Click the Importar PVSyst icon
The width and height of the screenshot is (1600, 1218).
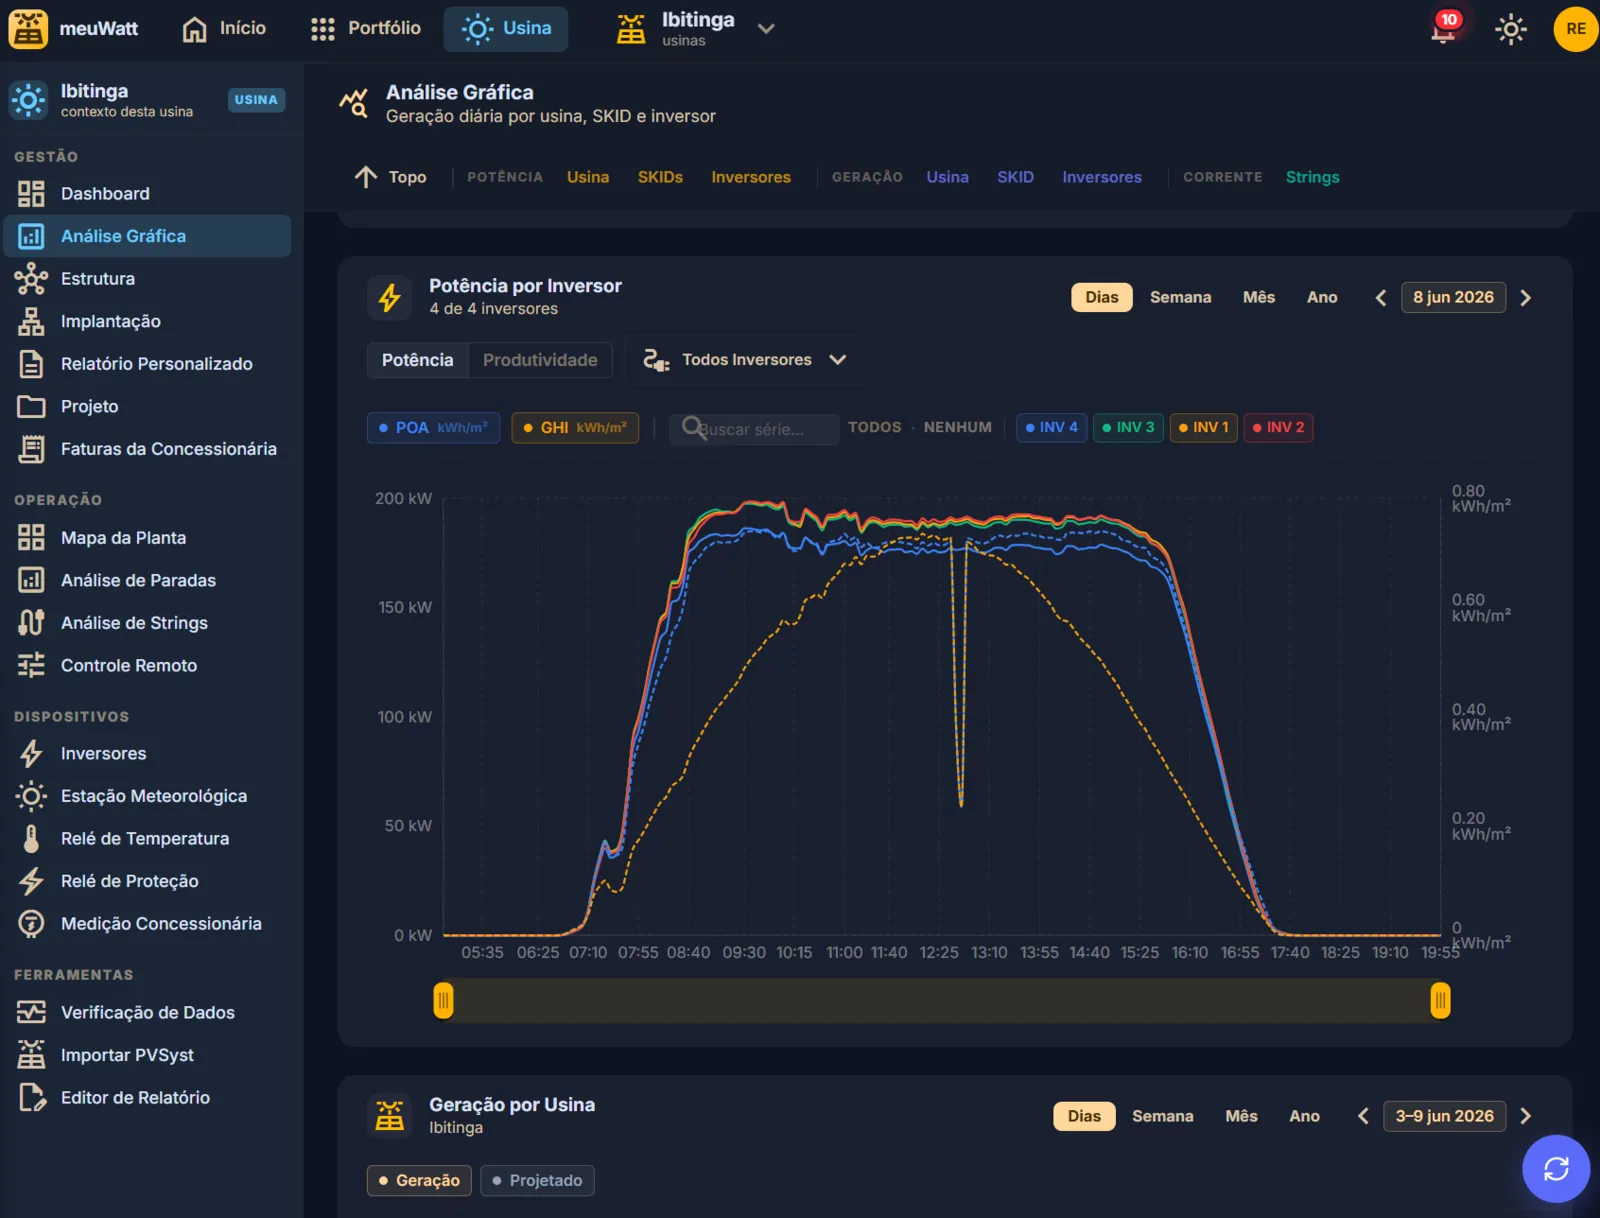pyautogui.click(x=31, y=1055)
